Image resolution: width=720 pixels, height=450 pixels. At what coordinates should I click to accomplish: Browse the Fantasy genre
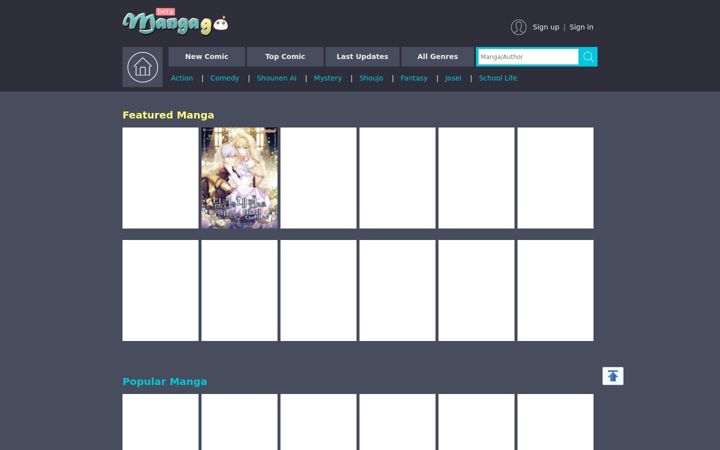[x=414, y=78]
